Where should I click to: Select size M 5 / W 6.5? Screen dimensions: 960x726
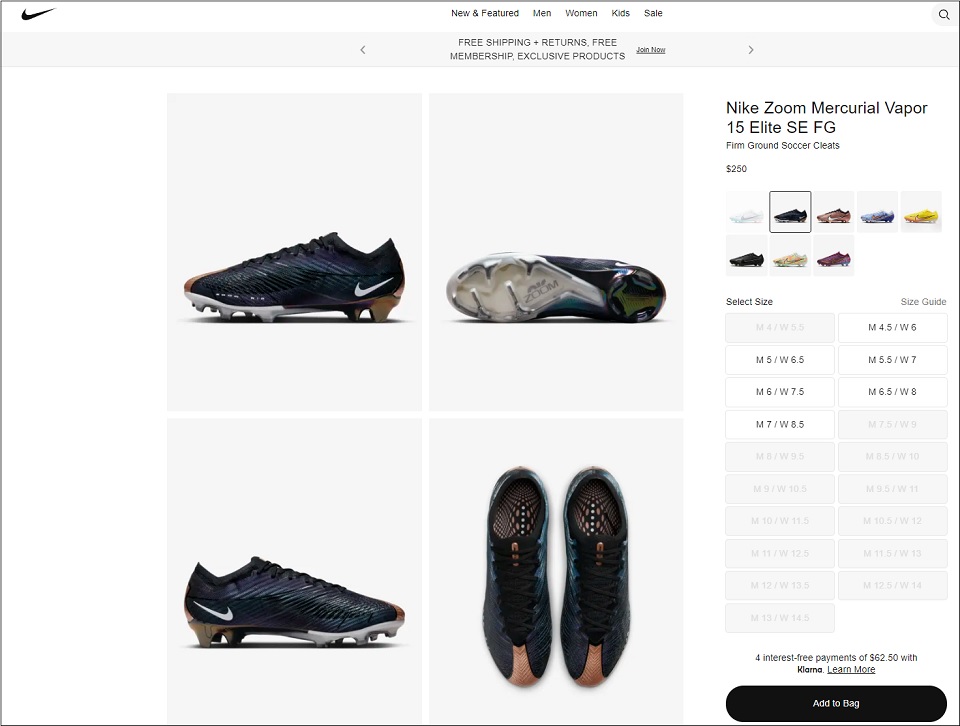point(780,360)
